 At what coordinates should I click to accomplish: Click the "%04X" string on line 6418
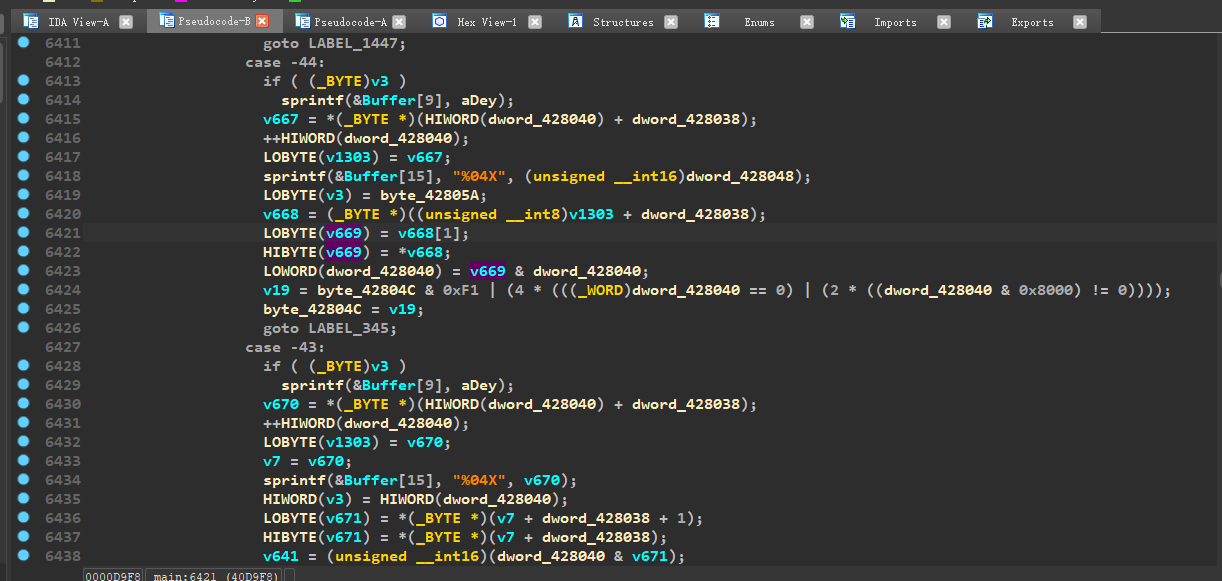(479, 176)
